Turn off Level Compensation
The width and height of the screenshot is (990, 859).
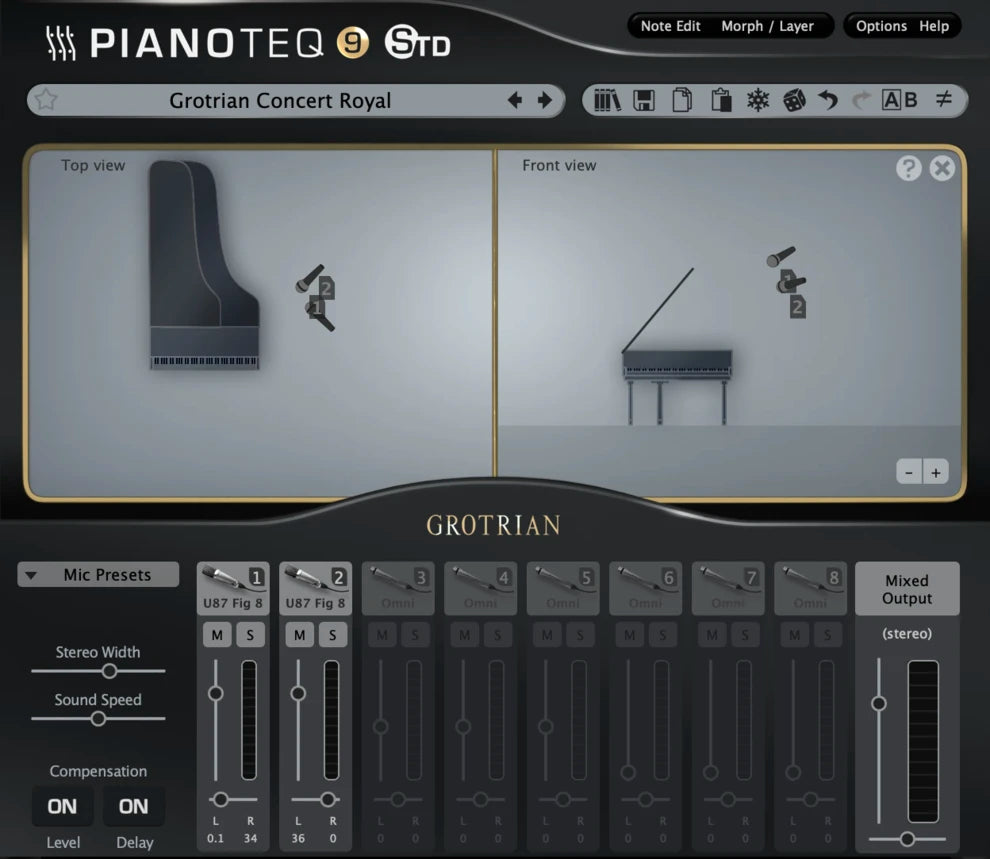click(x=62, y=806)
